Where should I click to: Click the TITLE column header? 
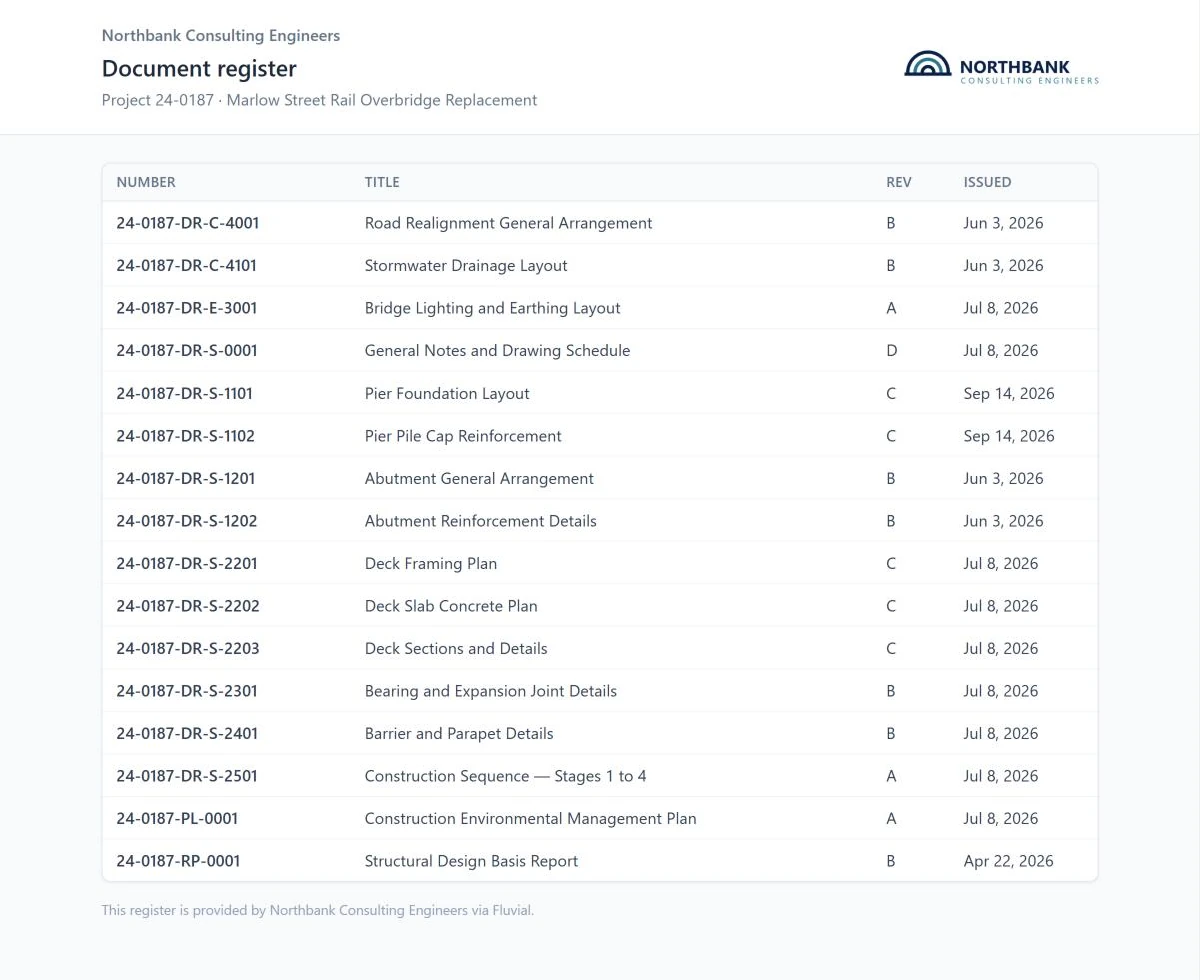pyautogui.click(x=382, y=182)
